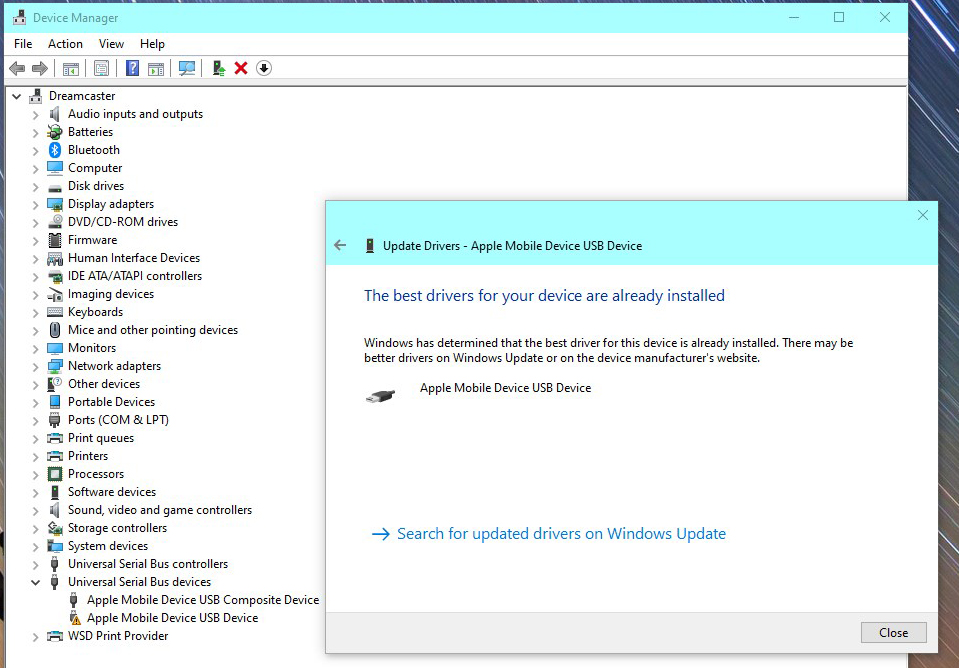Open the Action menu
Image resolution: width=959 pixels, height=668 pixels.
(65, 44)
